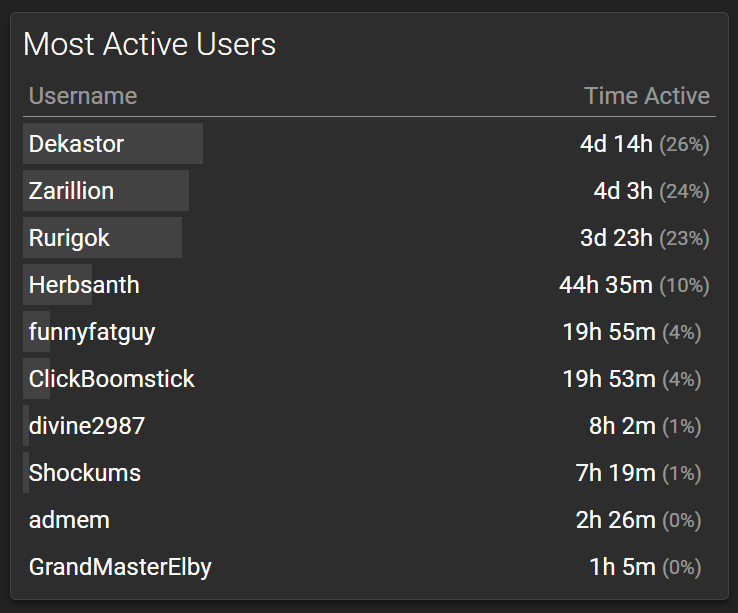Image resolution: width=738 pixels, height=613 pixels.
Task: Open GrandMasterElby's user entry
Action: coord(120,567)
